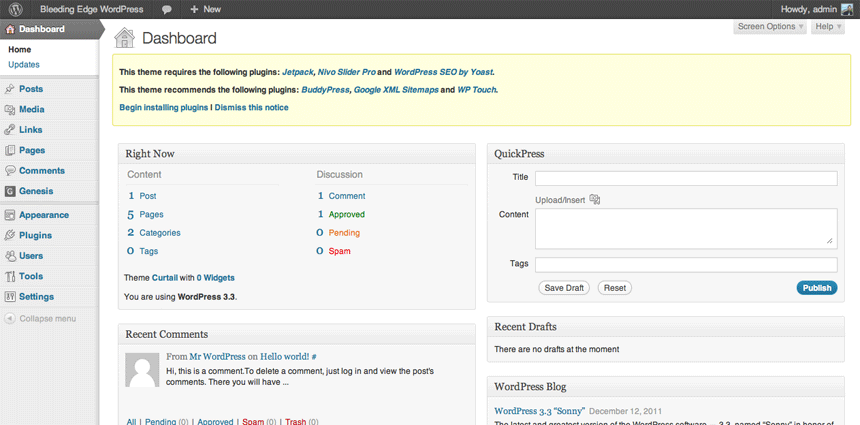Select Home under Dashboard menu
This screenshot has width=860, height=425.
(20, 49)
